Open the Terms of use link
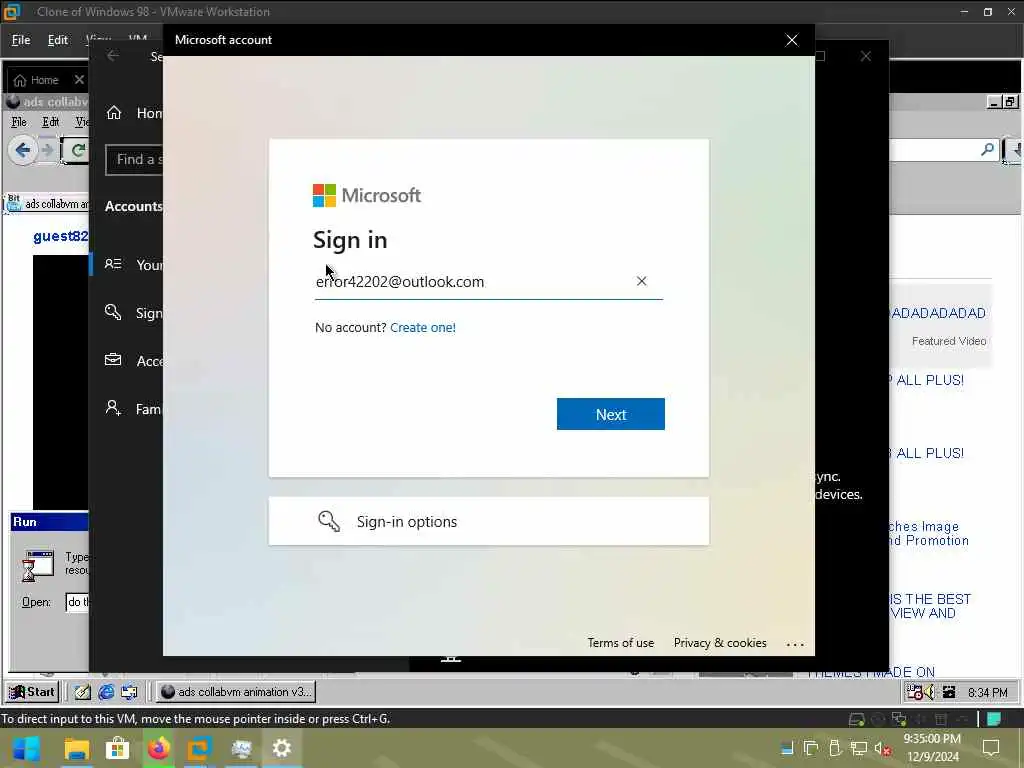 point(620,643)
